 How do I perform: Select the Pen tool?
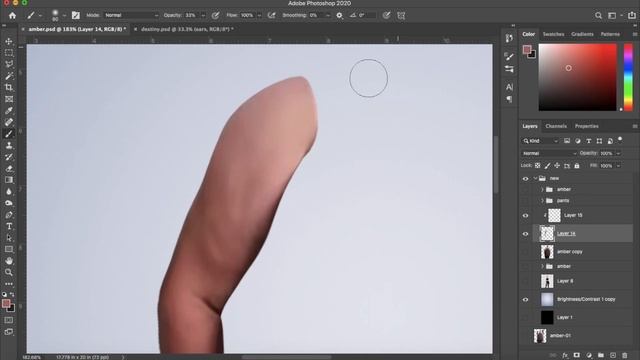(9, 215)
